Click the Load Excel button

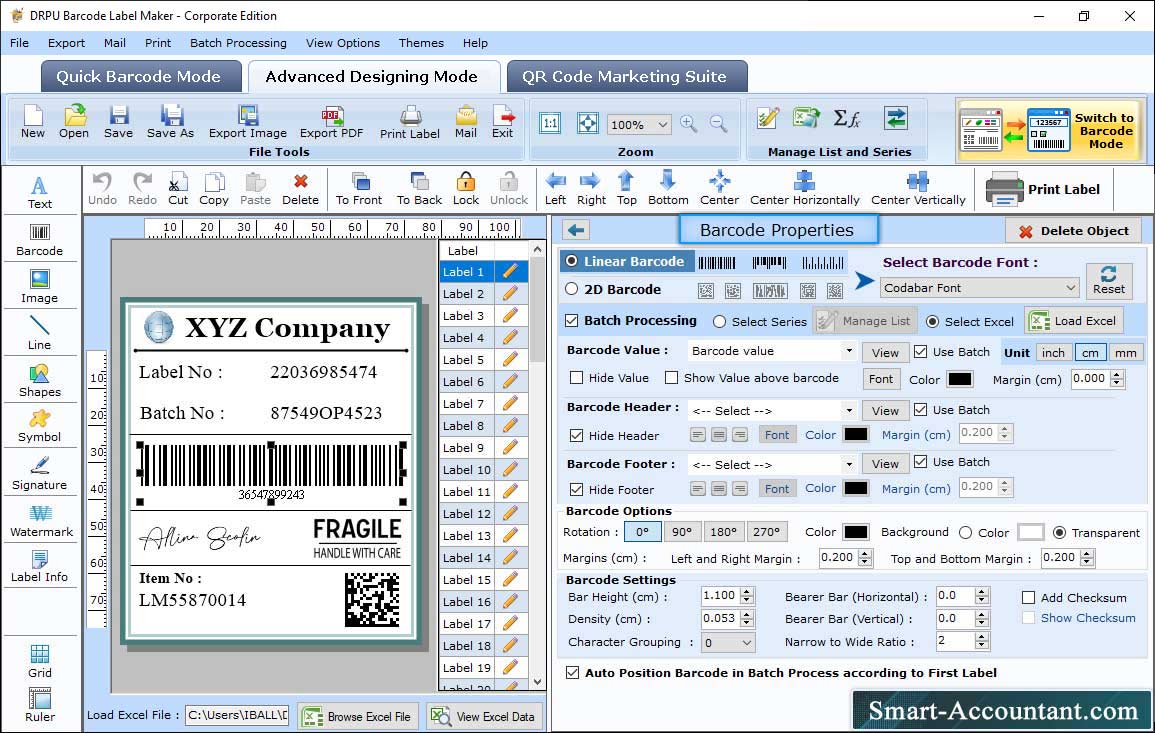(x=1074, y=320)
